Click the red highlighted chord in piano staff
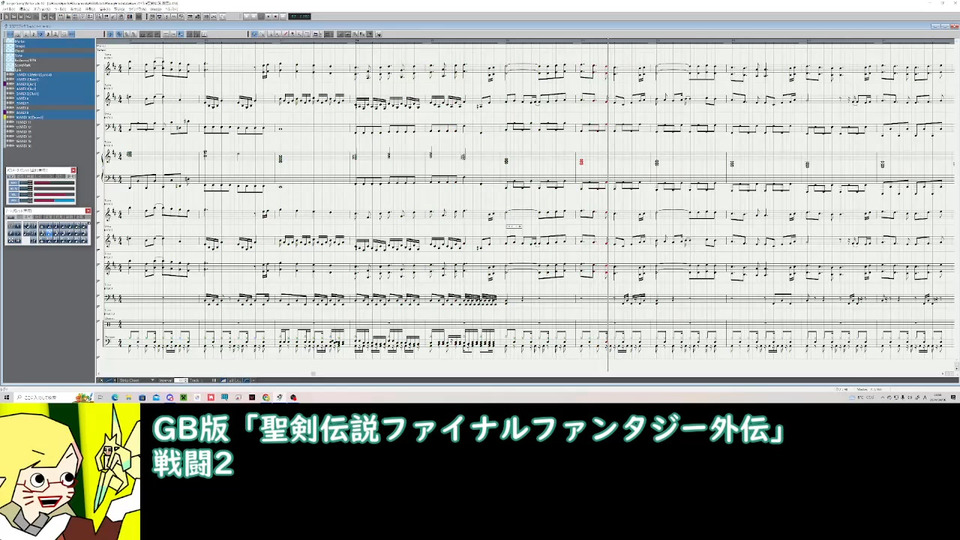The width and height of the screenshot is (960, 540). 581,162
